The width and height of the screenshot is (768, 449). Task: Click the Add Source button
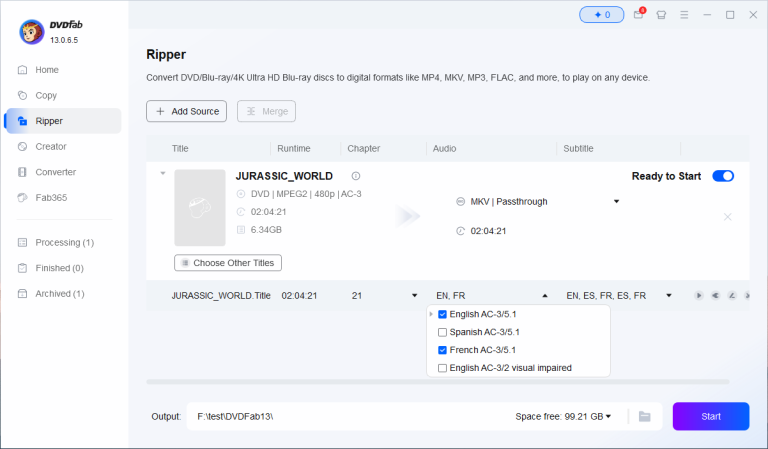pyautogui.click(x=186, y=111)
